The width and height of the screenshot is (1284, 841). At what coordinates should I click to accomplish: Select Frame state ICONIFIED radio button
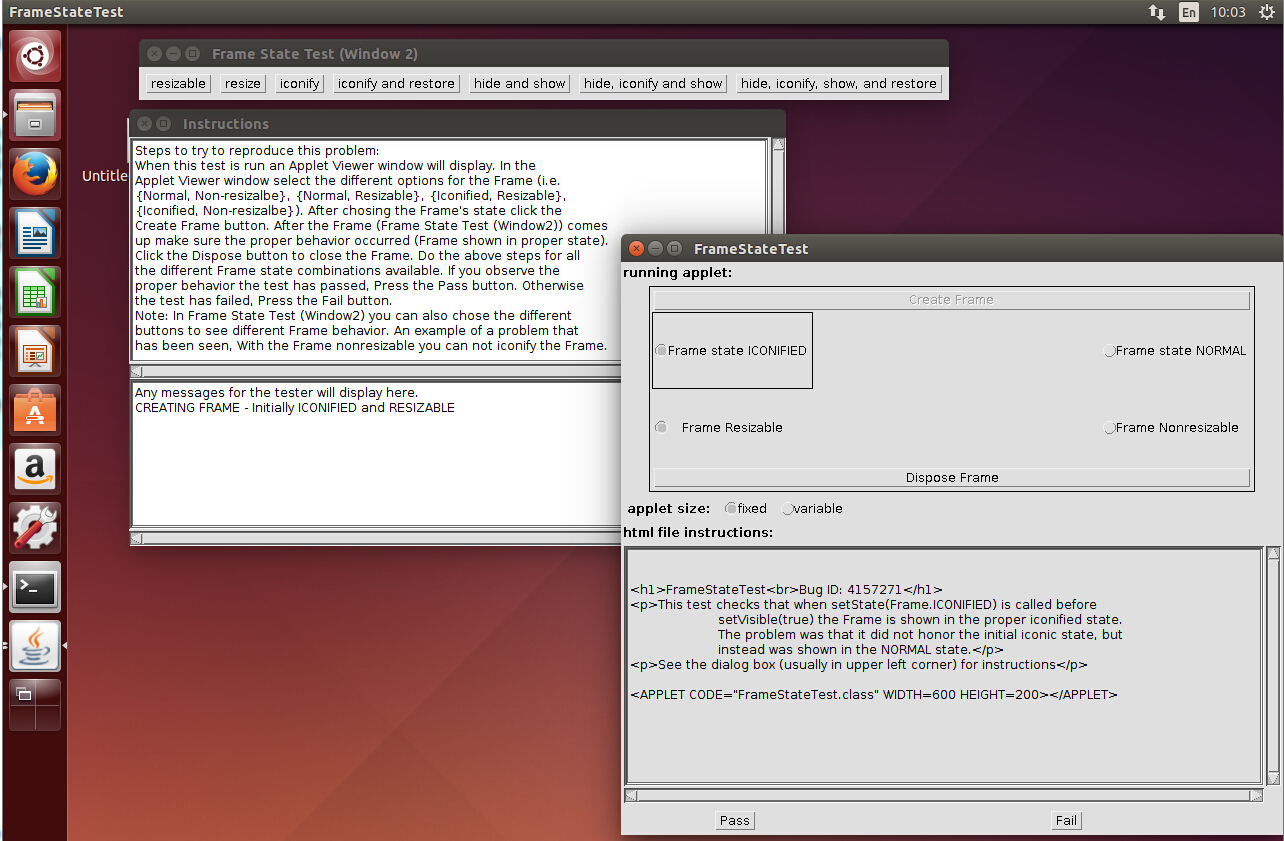661,351
